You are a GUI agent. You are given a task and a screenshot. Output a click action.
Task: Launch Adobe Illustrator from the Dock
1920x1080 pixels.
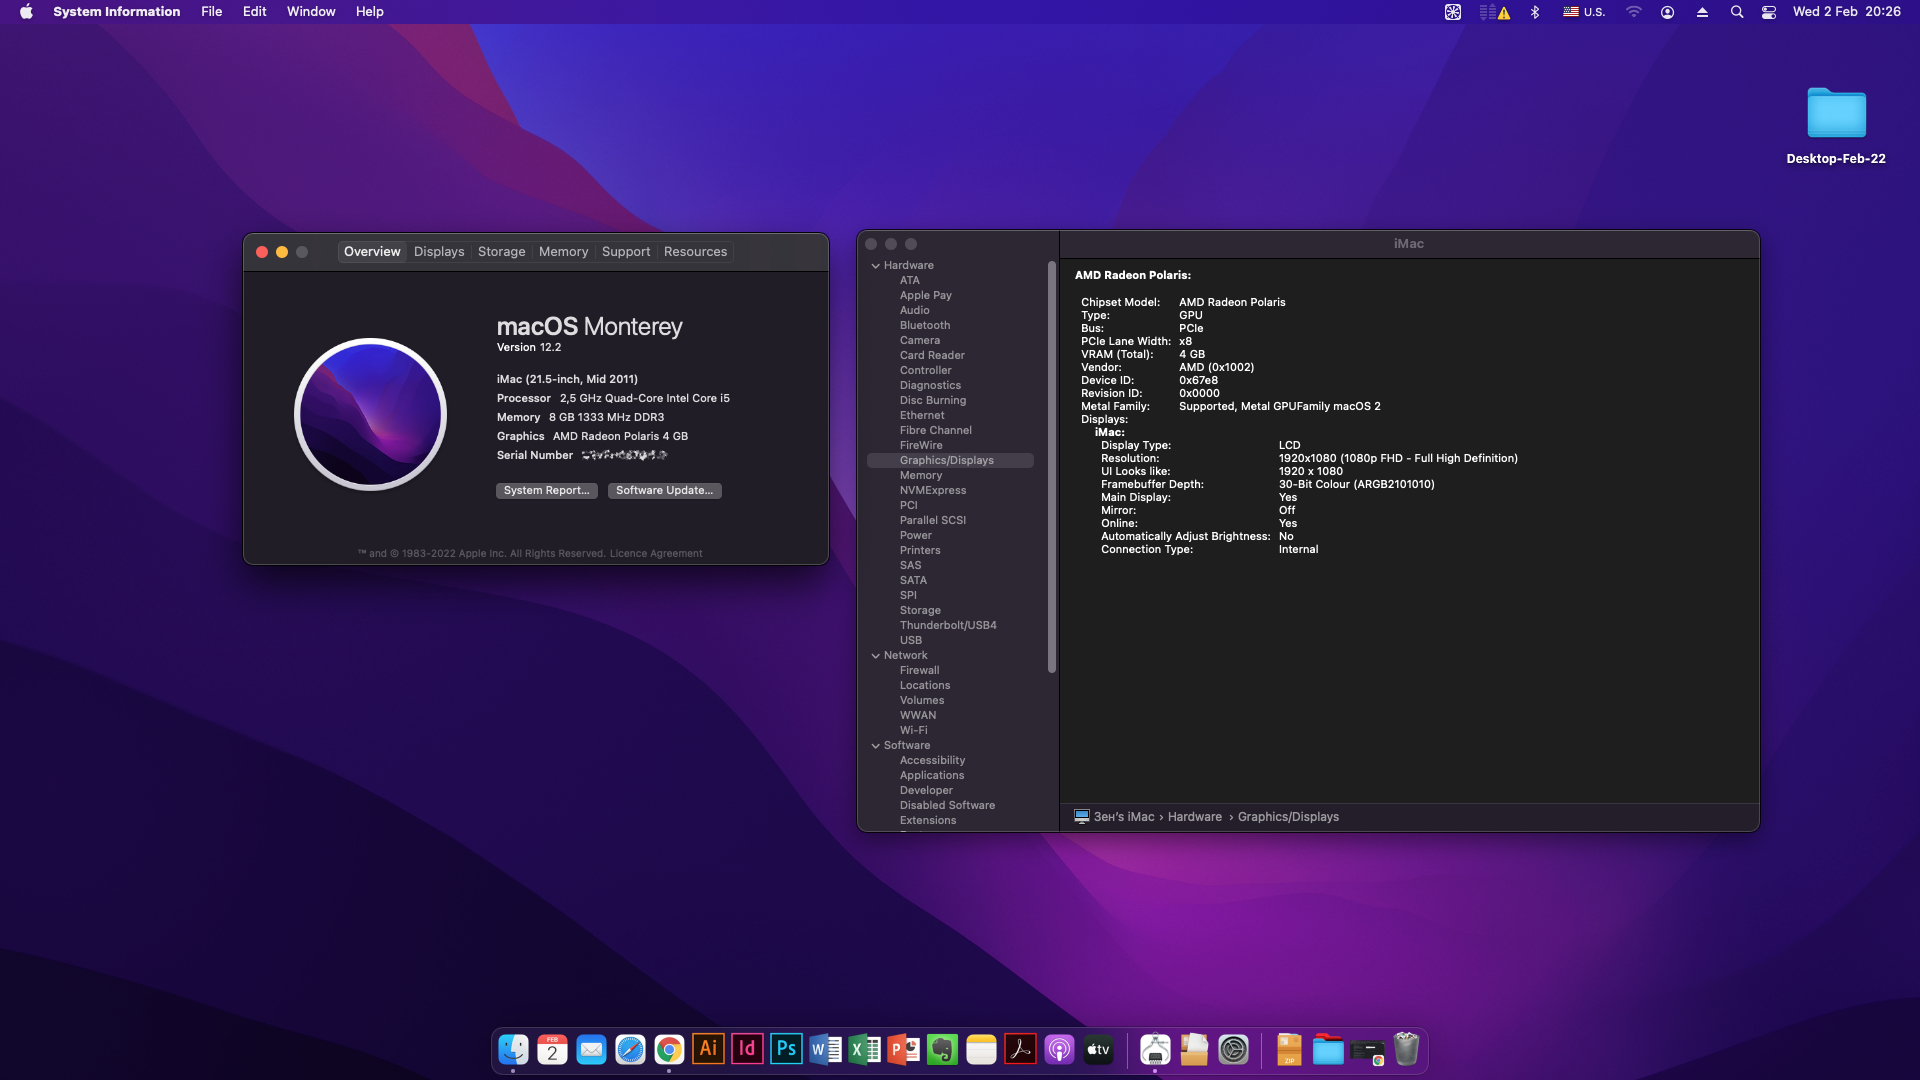[x=709, y=1049]
